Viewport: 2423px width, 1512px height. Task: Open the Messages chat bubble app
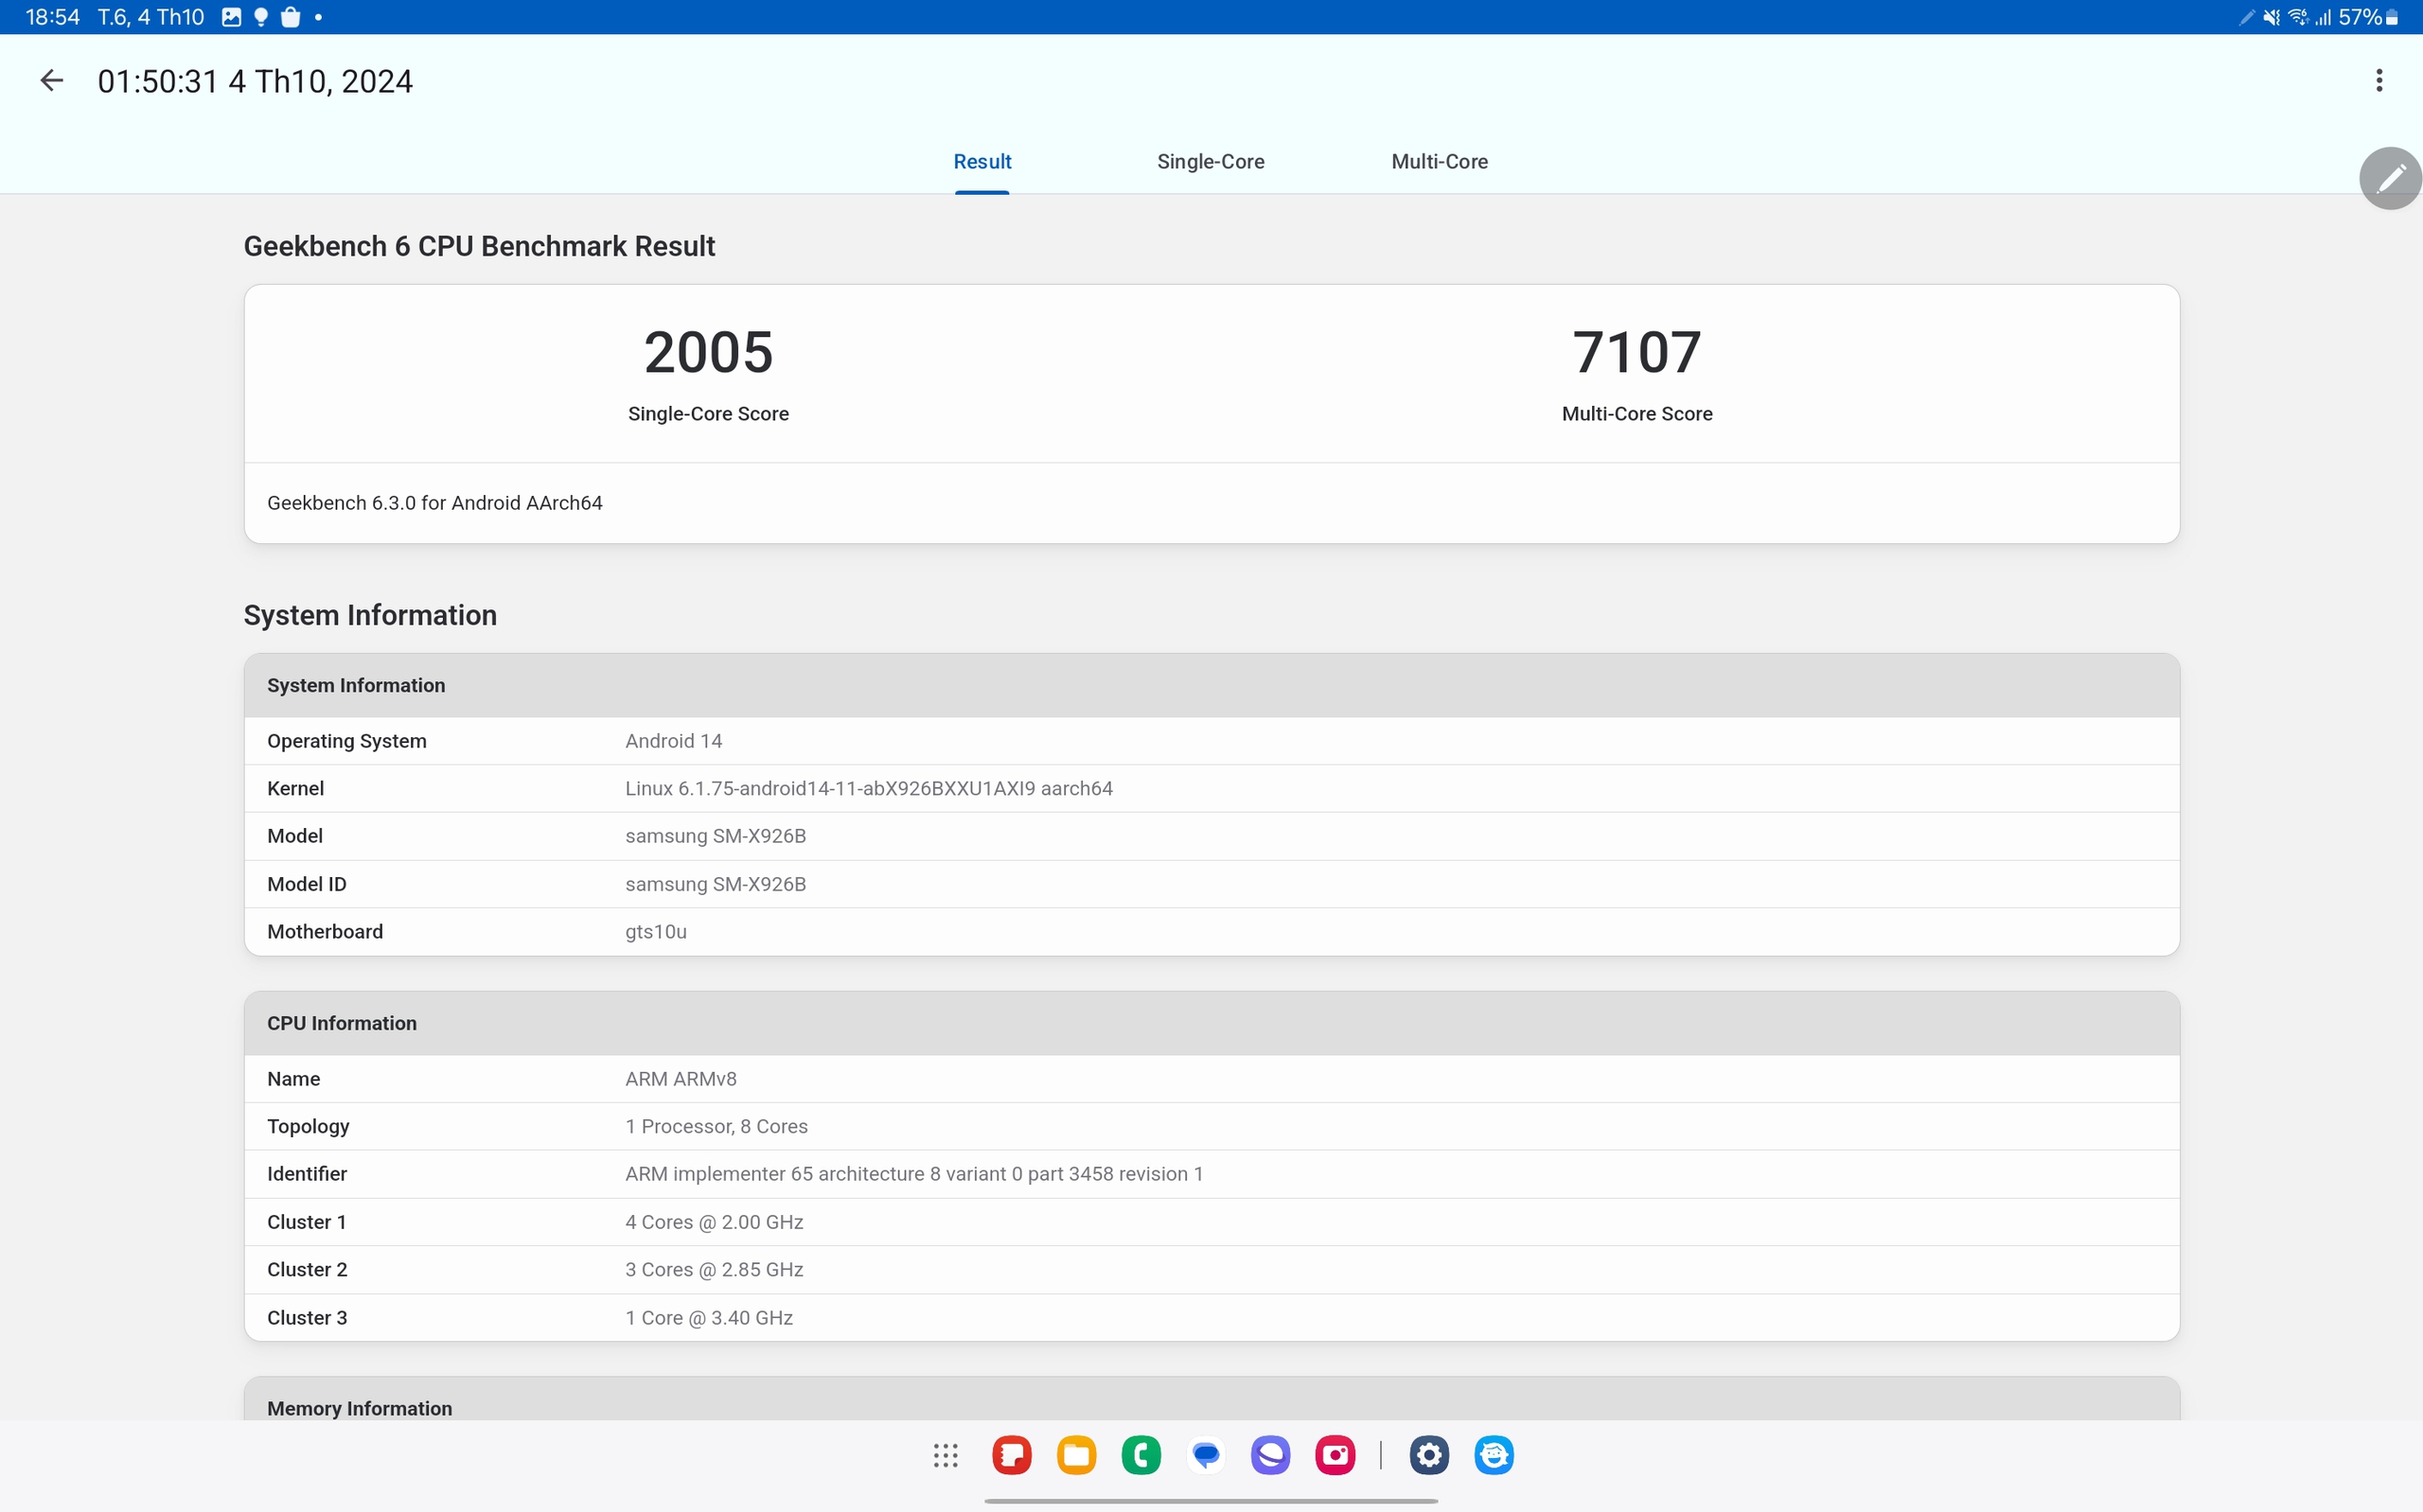(1206, 1455)
